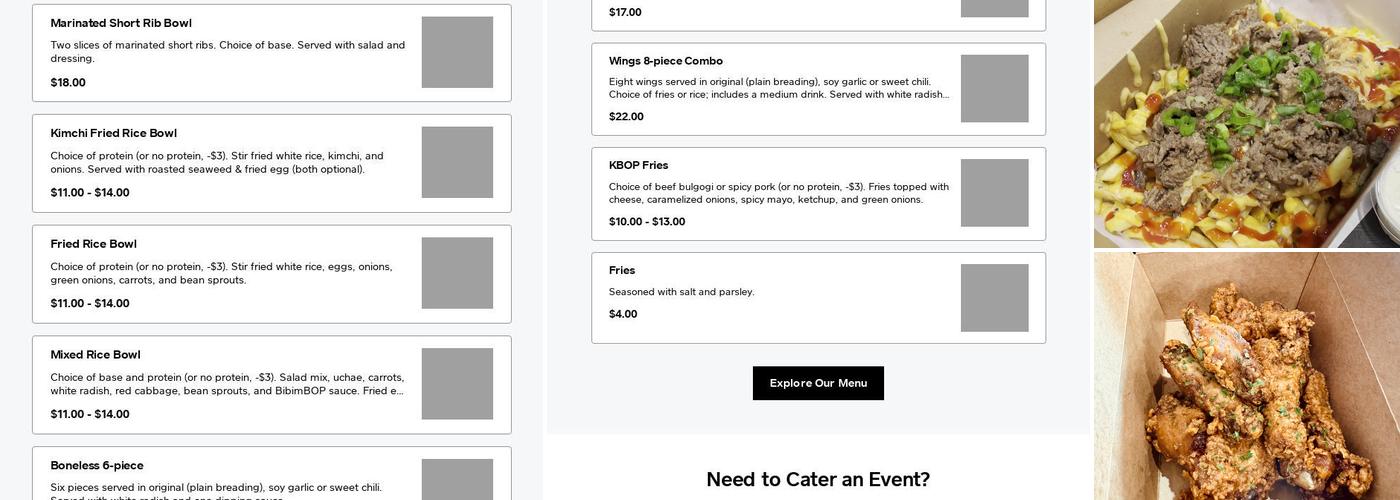Open the fried chicken wings photo
This screenshot has height=500, width=1400.
click(1246, 376)
